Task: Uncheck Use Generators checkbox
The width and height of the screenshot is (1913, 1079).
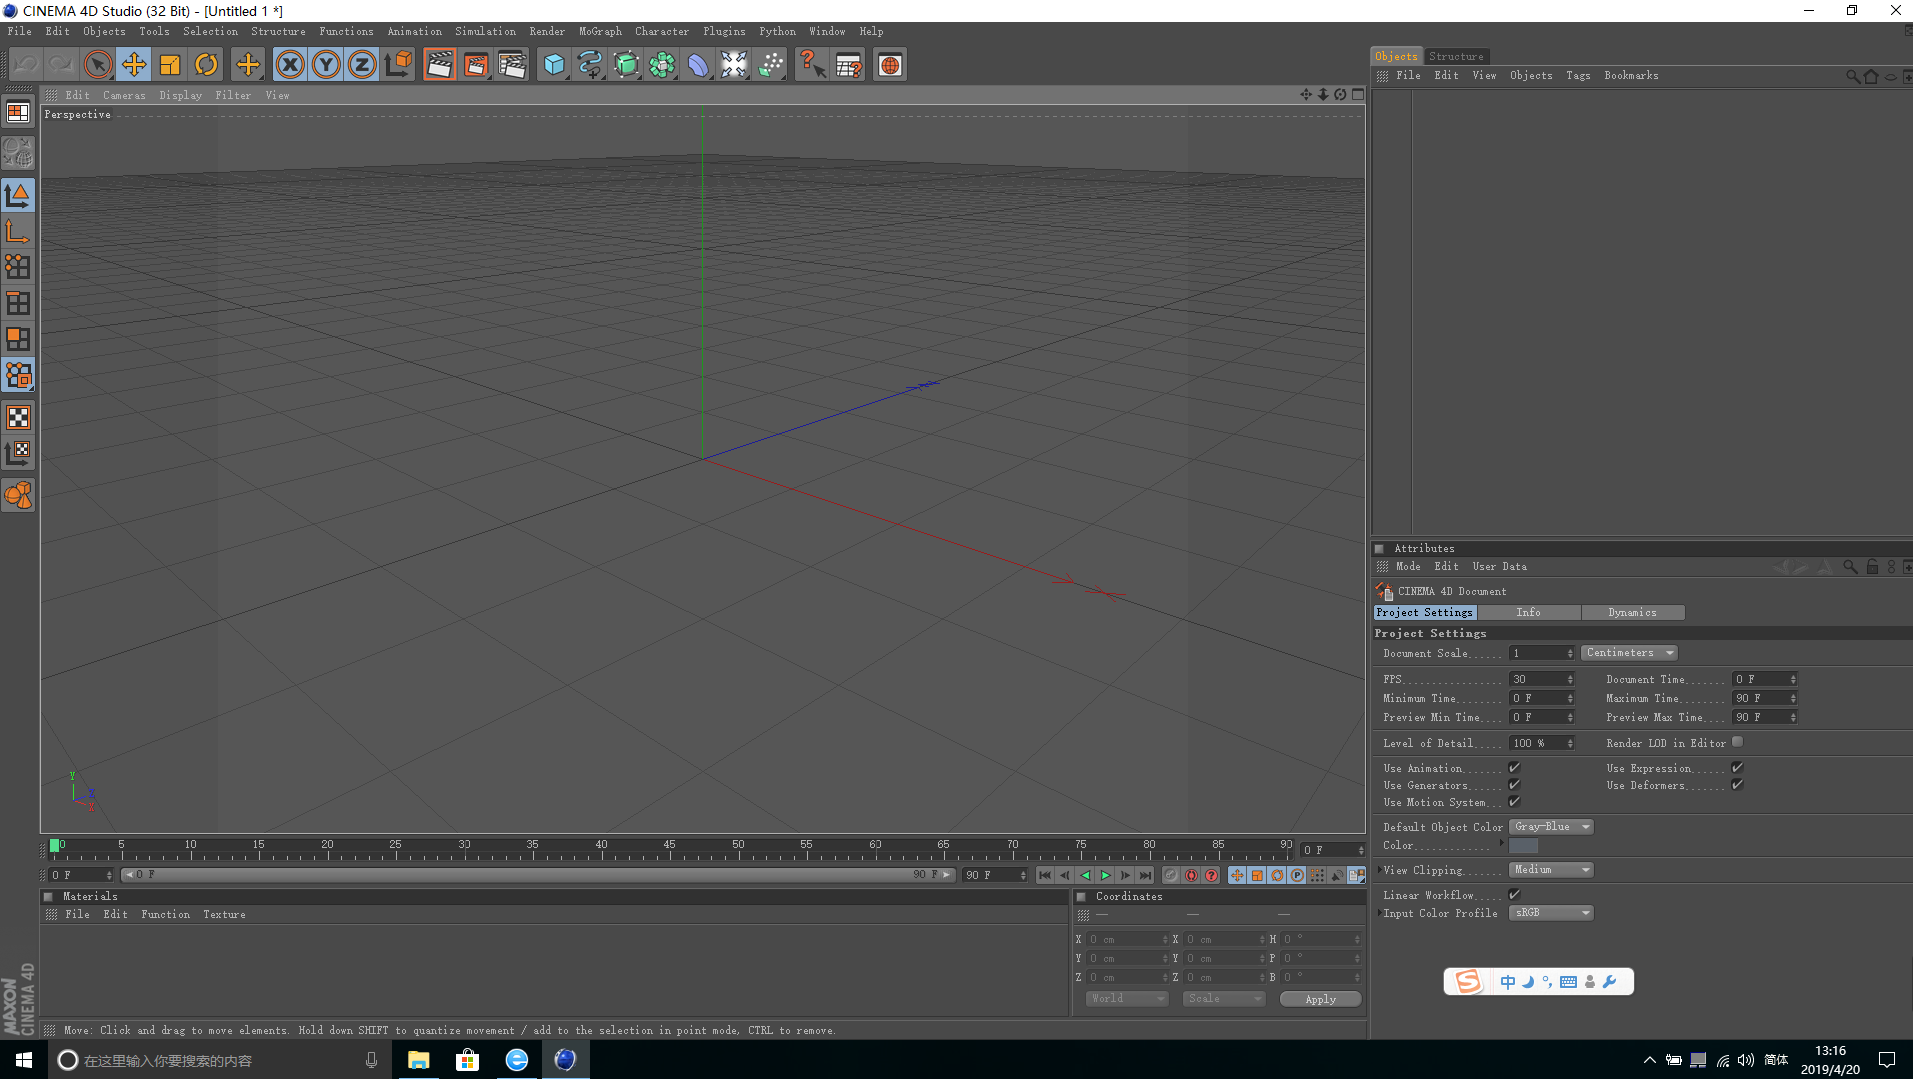Action: [x=1514, y=785]
